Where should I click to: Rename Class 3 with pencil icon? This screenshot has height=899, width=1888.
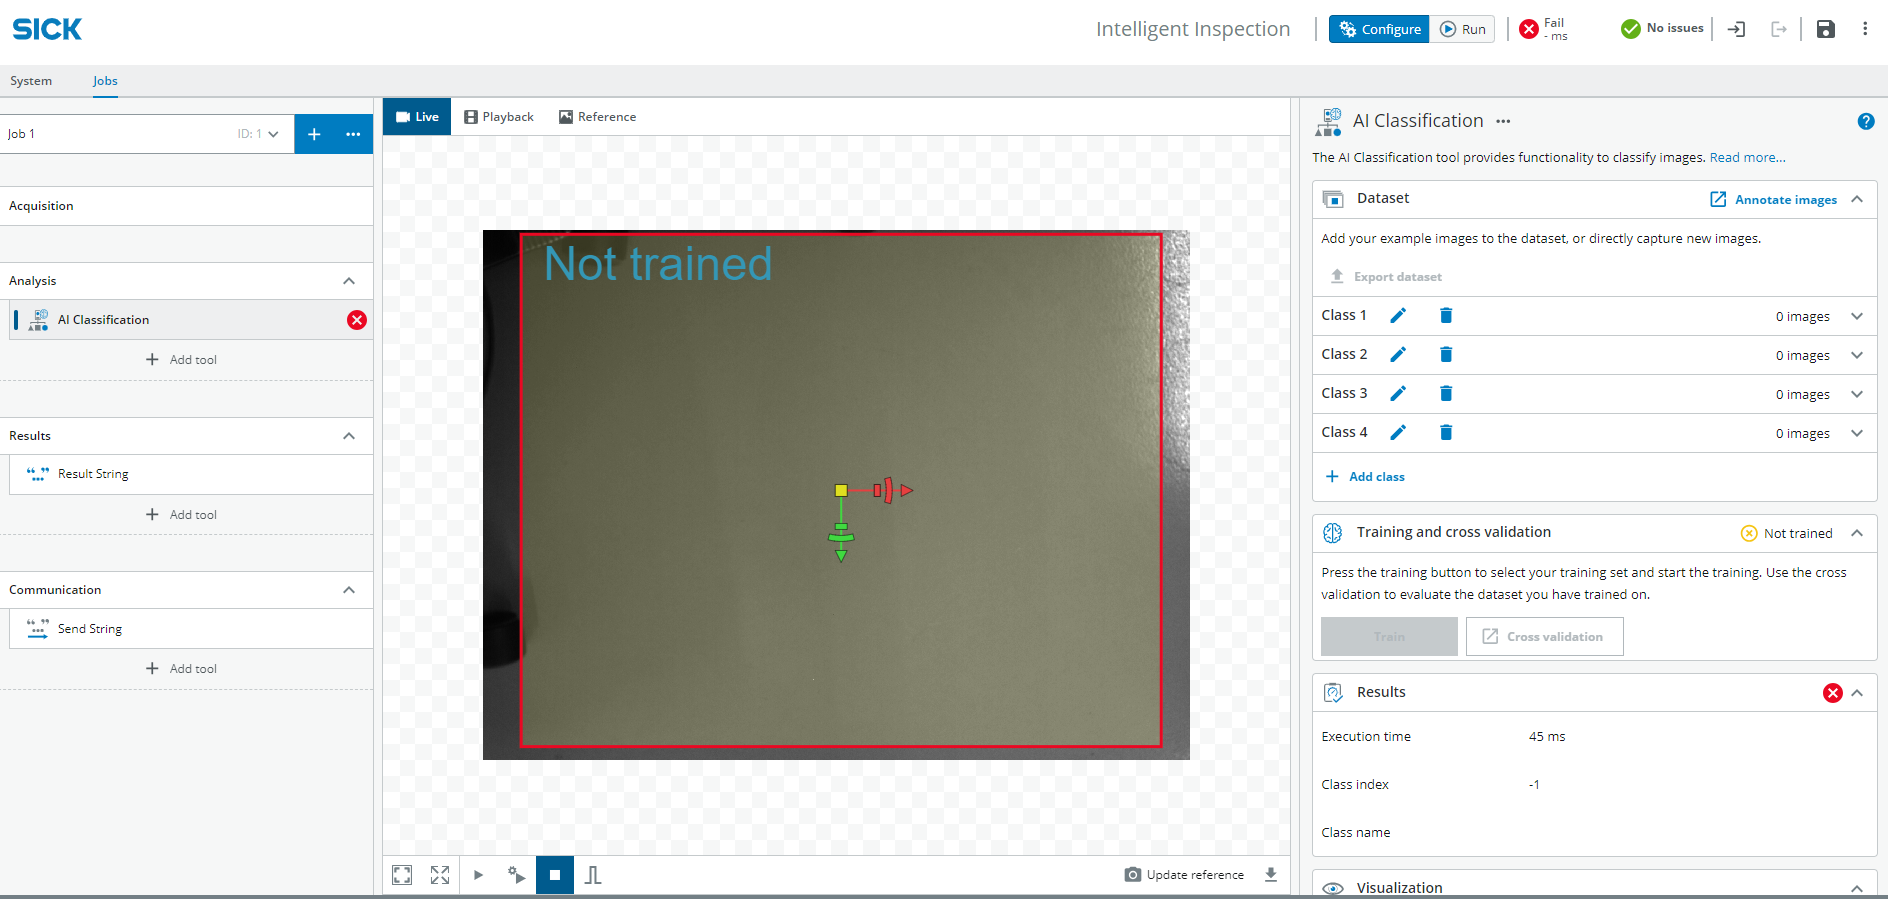1398,394
